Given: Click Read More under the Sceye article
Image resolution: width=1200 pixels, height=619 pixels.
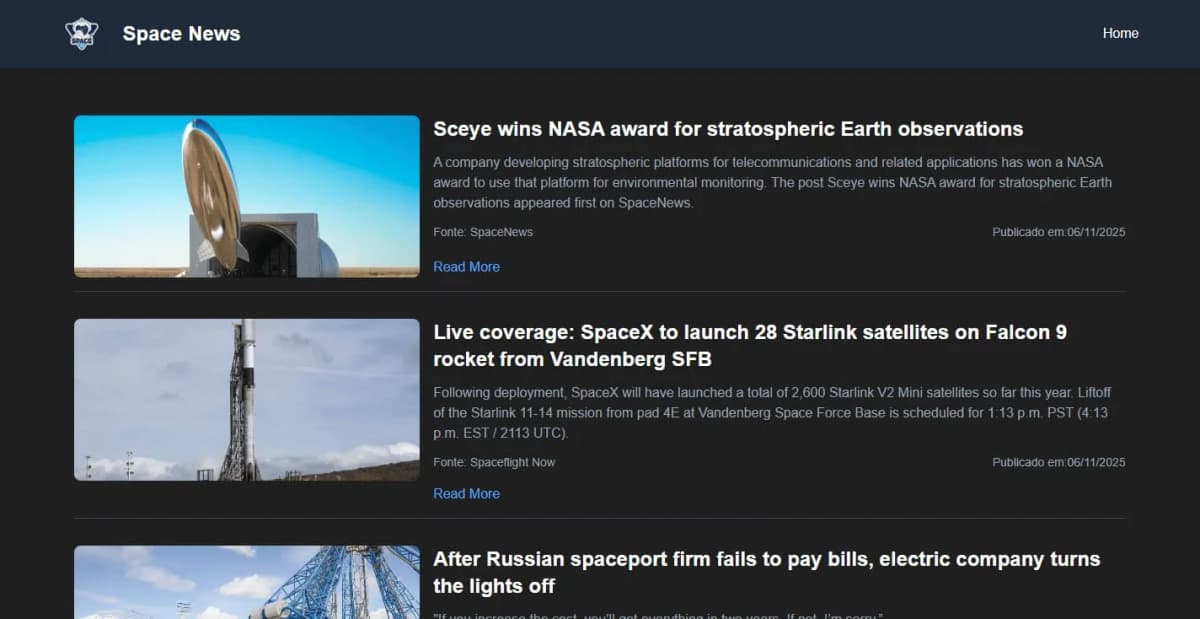Looking at the screenshot, I should pos(466,267).
